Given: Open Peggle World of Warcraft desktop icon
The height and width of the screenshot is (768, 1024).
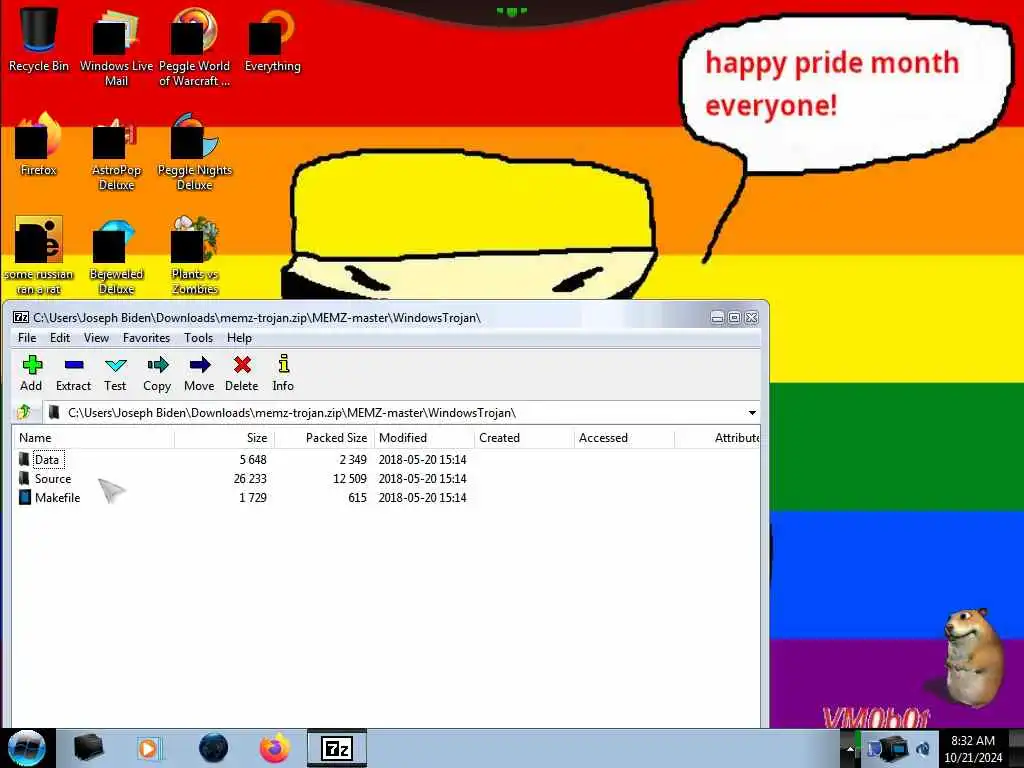Looking at the screenshot, I should (194, 47).
